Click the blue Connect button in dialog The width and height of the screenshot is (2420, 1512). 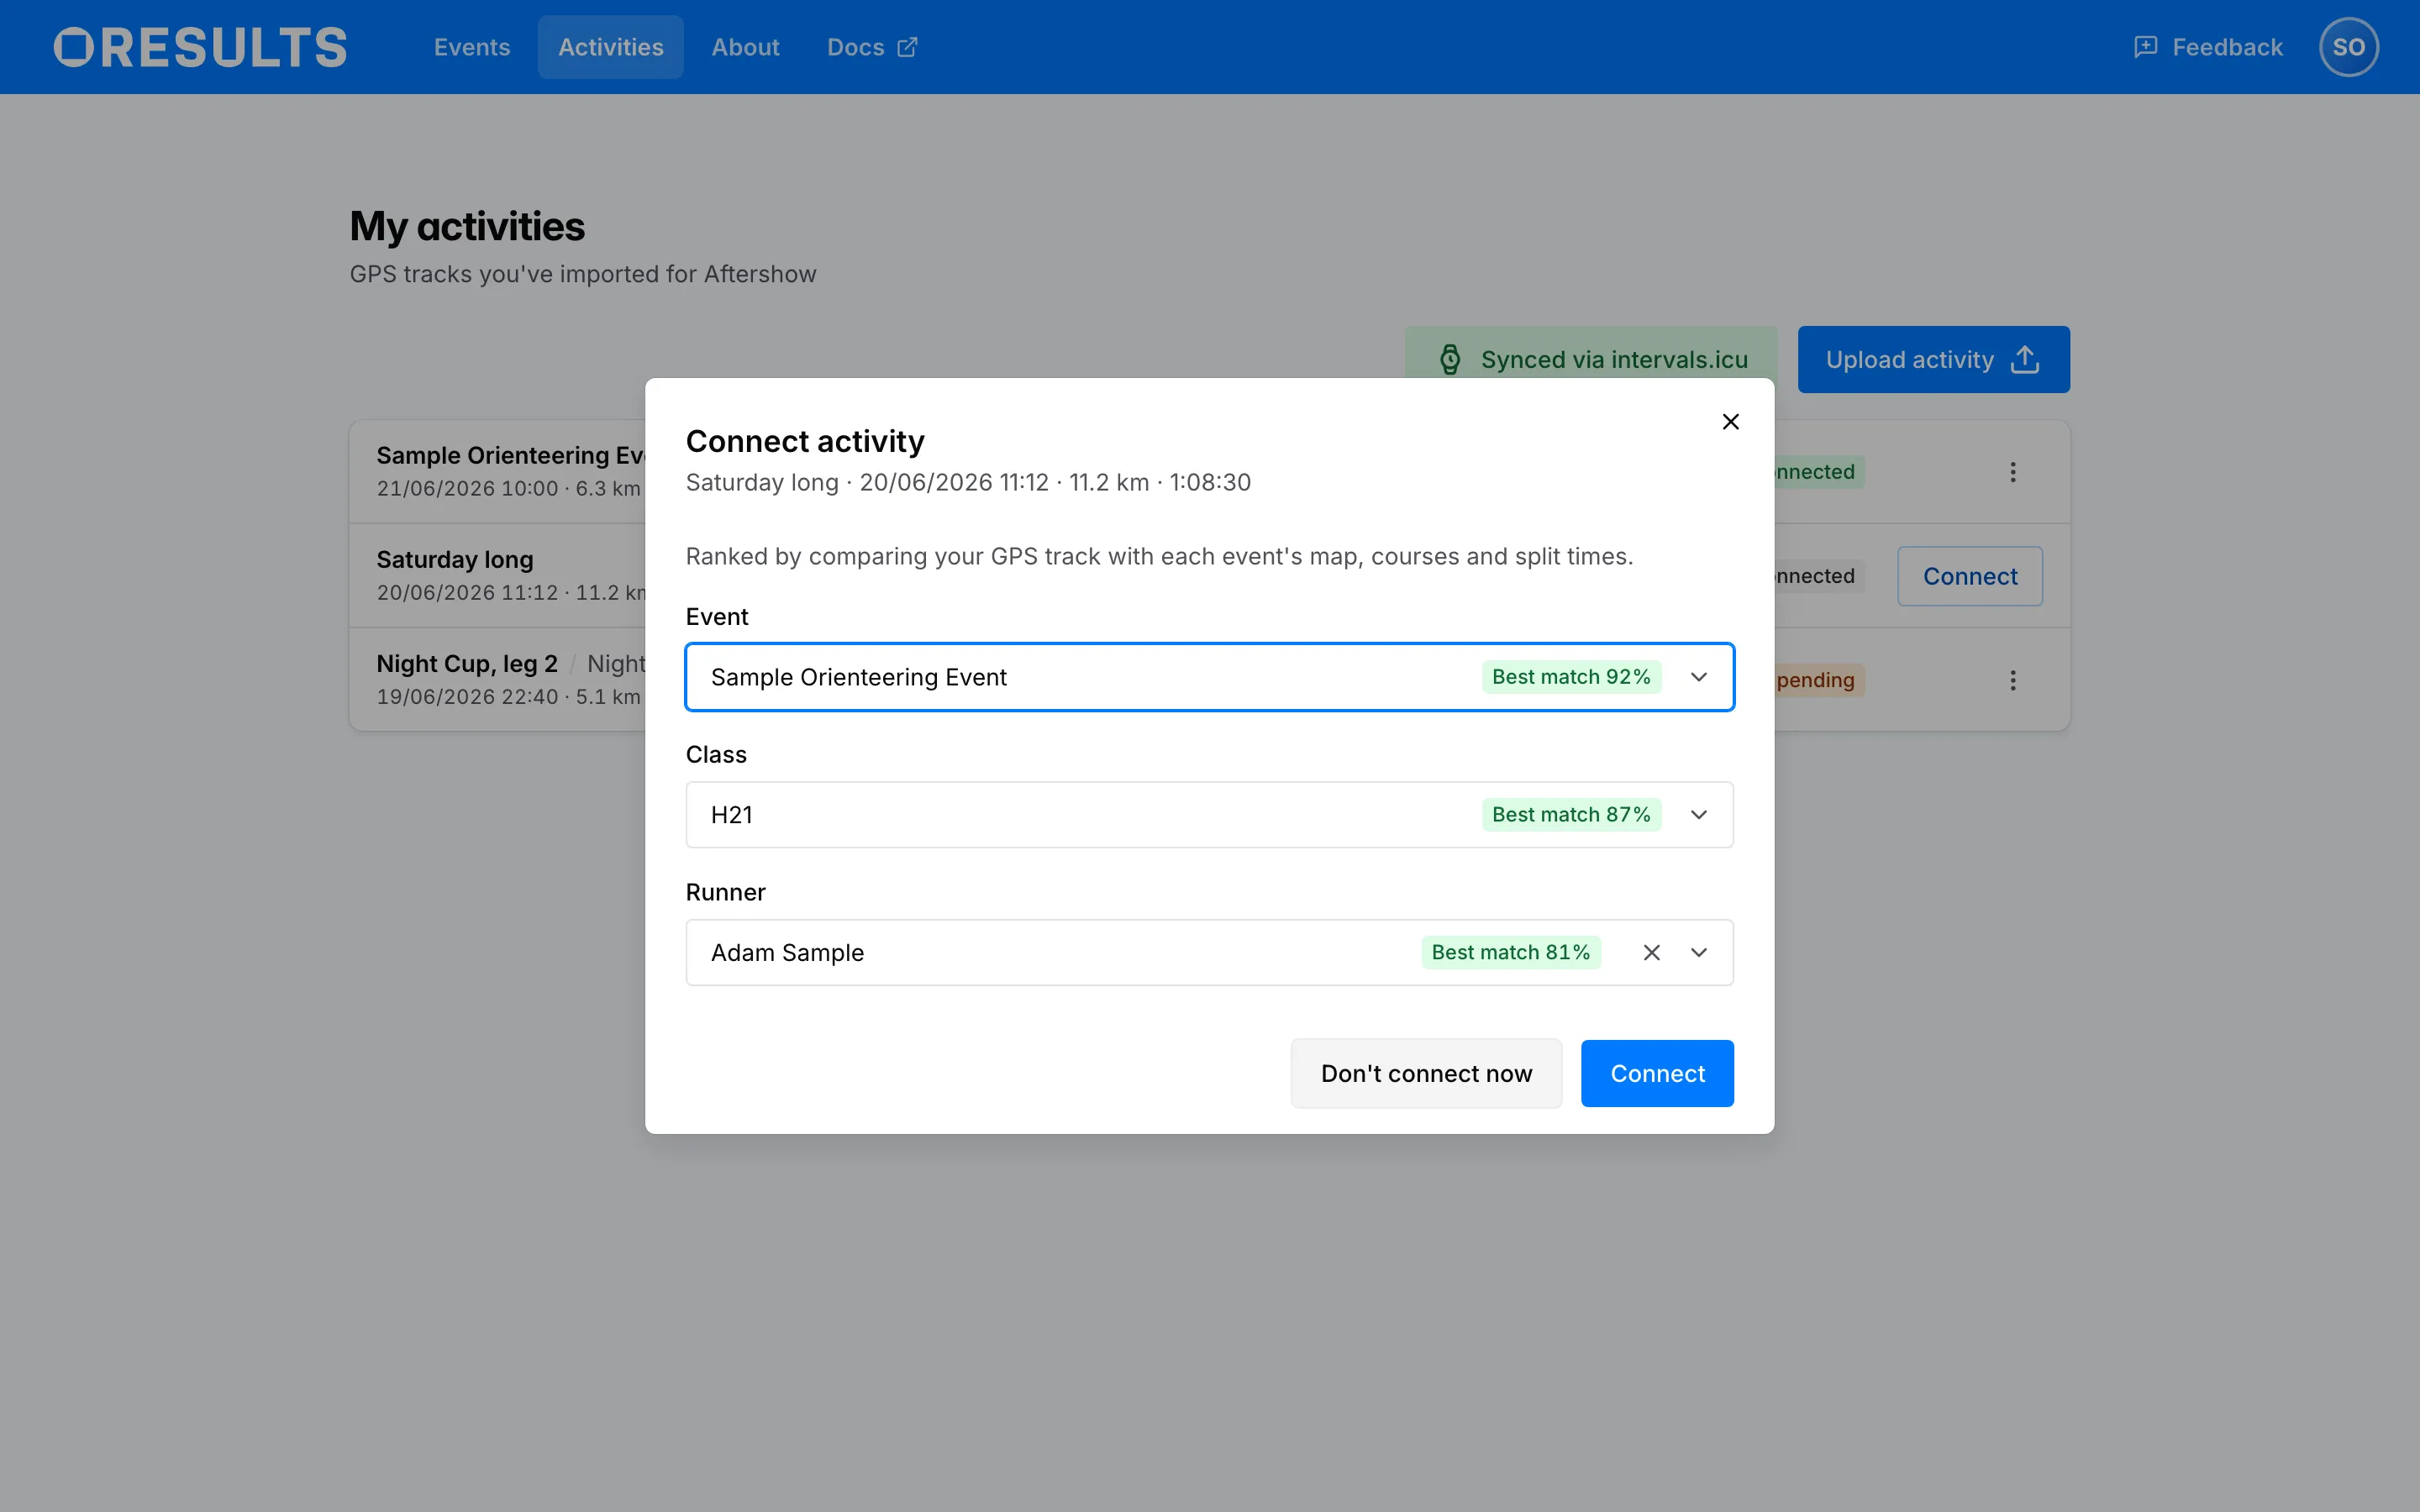click(1657, 1073)
